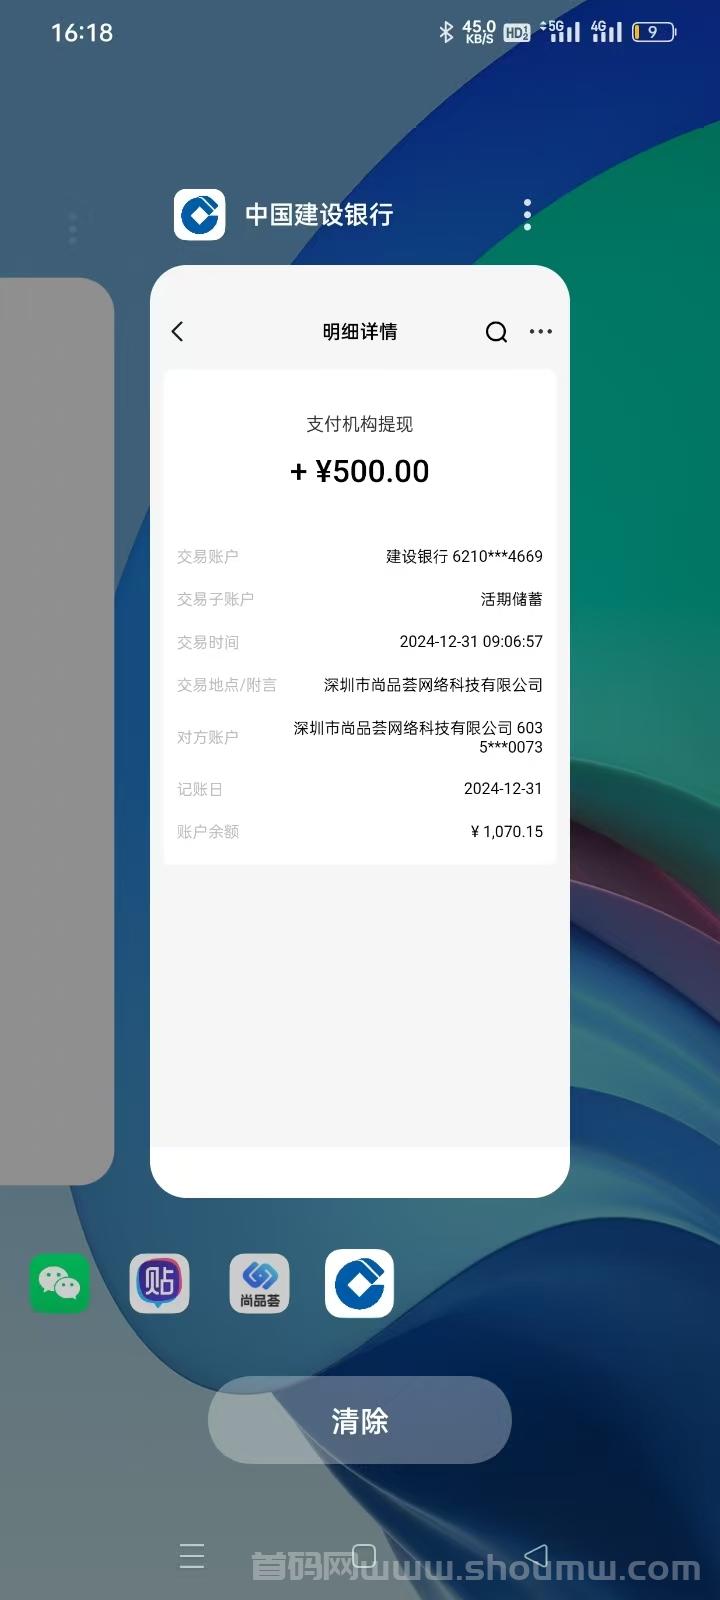Screen dimensions: 720x1600
Task: Tap the 清除 clear-all button
Action: 360,1420
